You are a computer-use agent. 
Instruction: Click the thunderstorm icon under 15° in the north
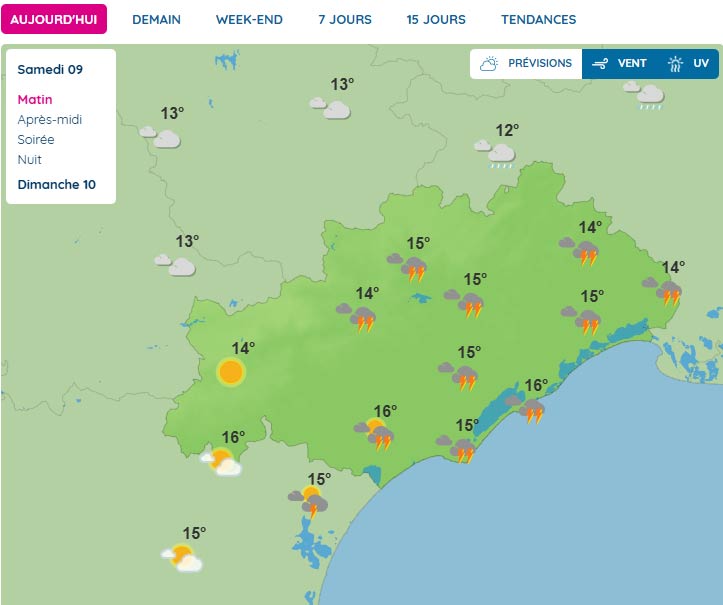pyautogui.click(x=407, y=267)
